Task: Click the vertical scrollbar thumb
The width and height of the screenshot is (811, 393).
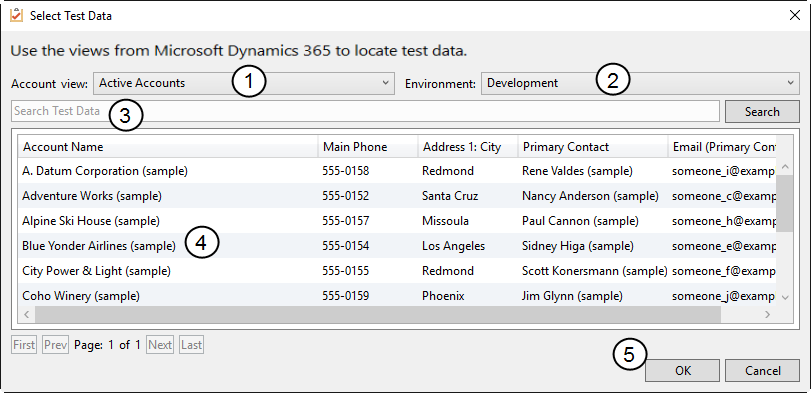Action: click(x=785, y=203)
